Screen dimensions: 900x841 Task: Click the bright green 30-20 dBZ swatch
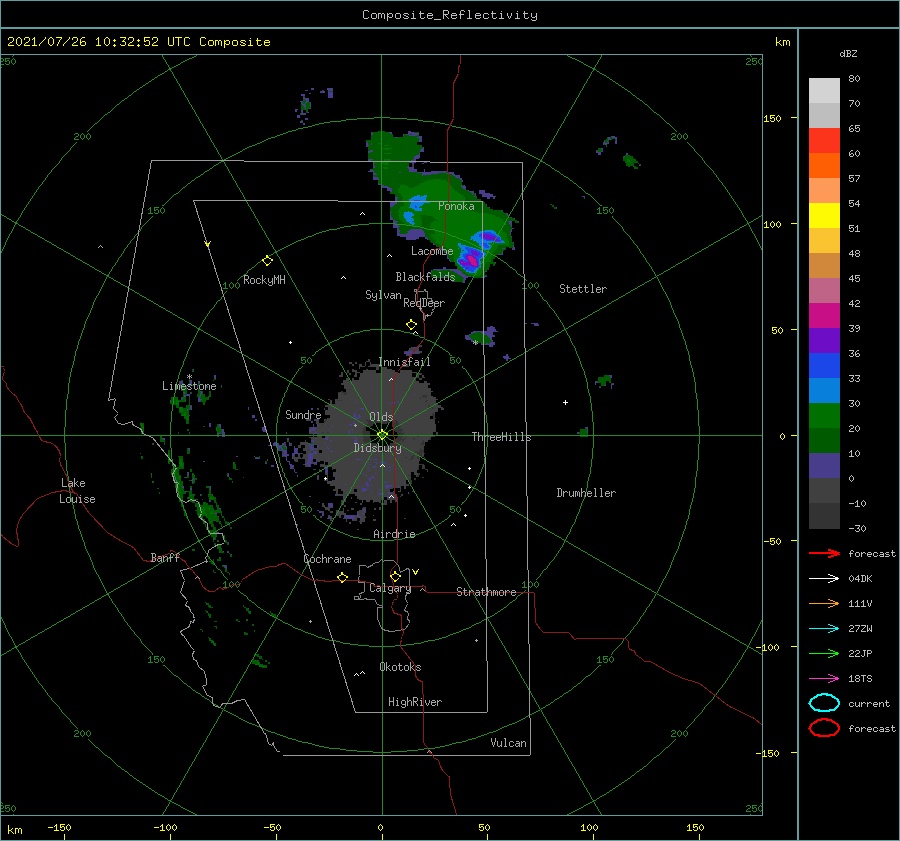pyautogui.click(x=824, y=416)
